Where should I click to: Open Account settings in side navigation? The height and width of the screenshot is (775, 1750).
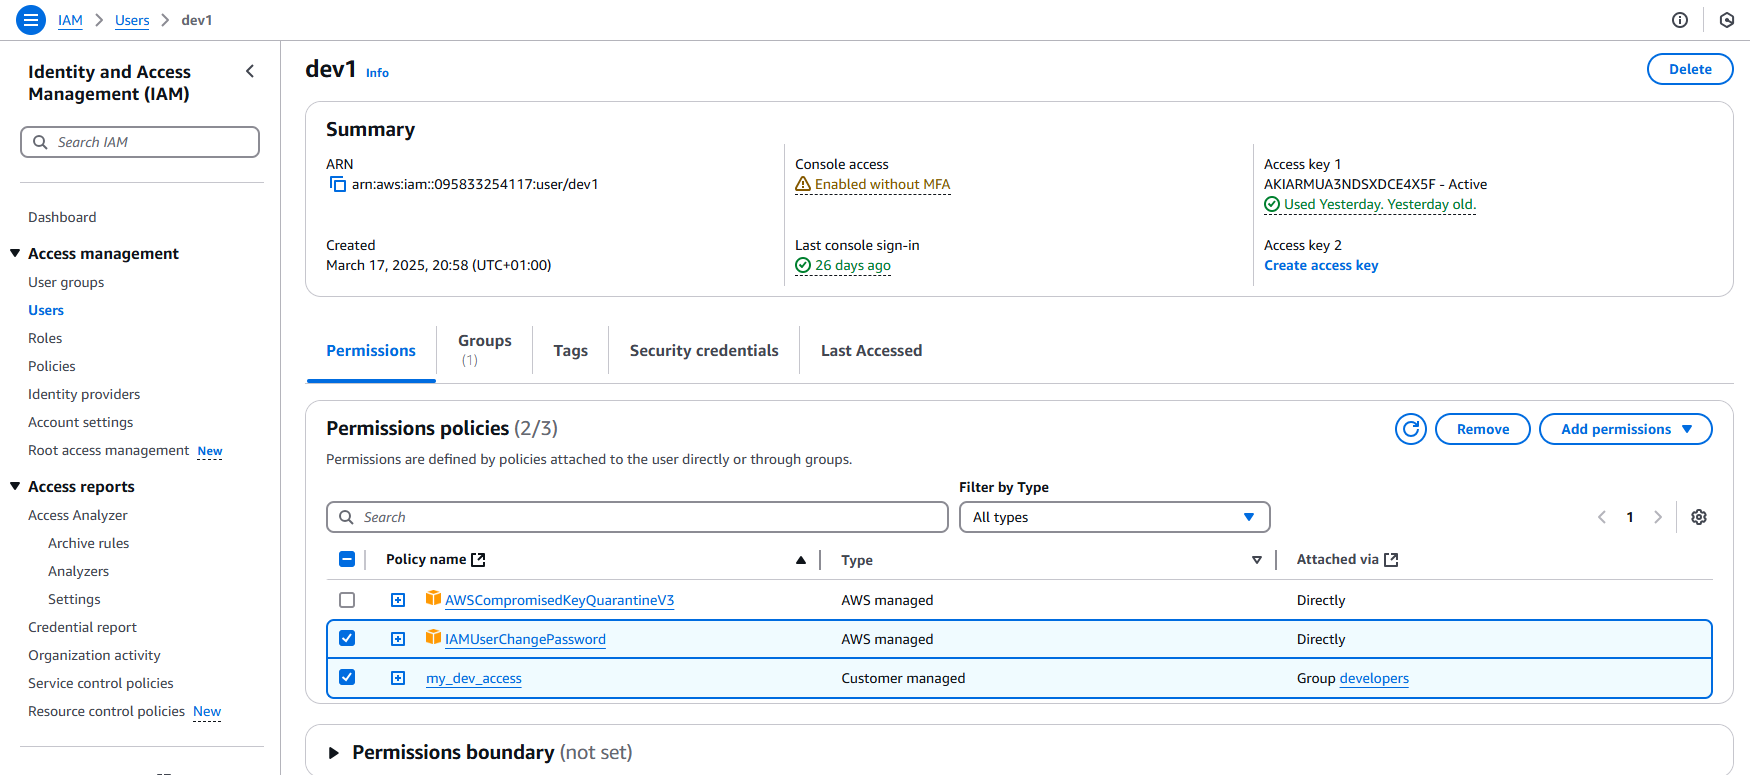[x=80, y=422]
